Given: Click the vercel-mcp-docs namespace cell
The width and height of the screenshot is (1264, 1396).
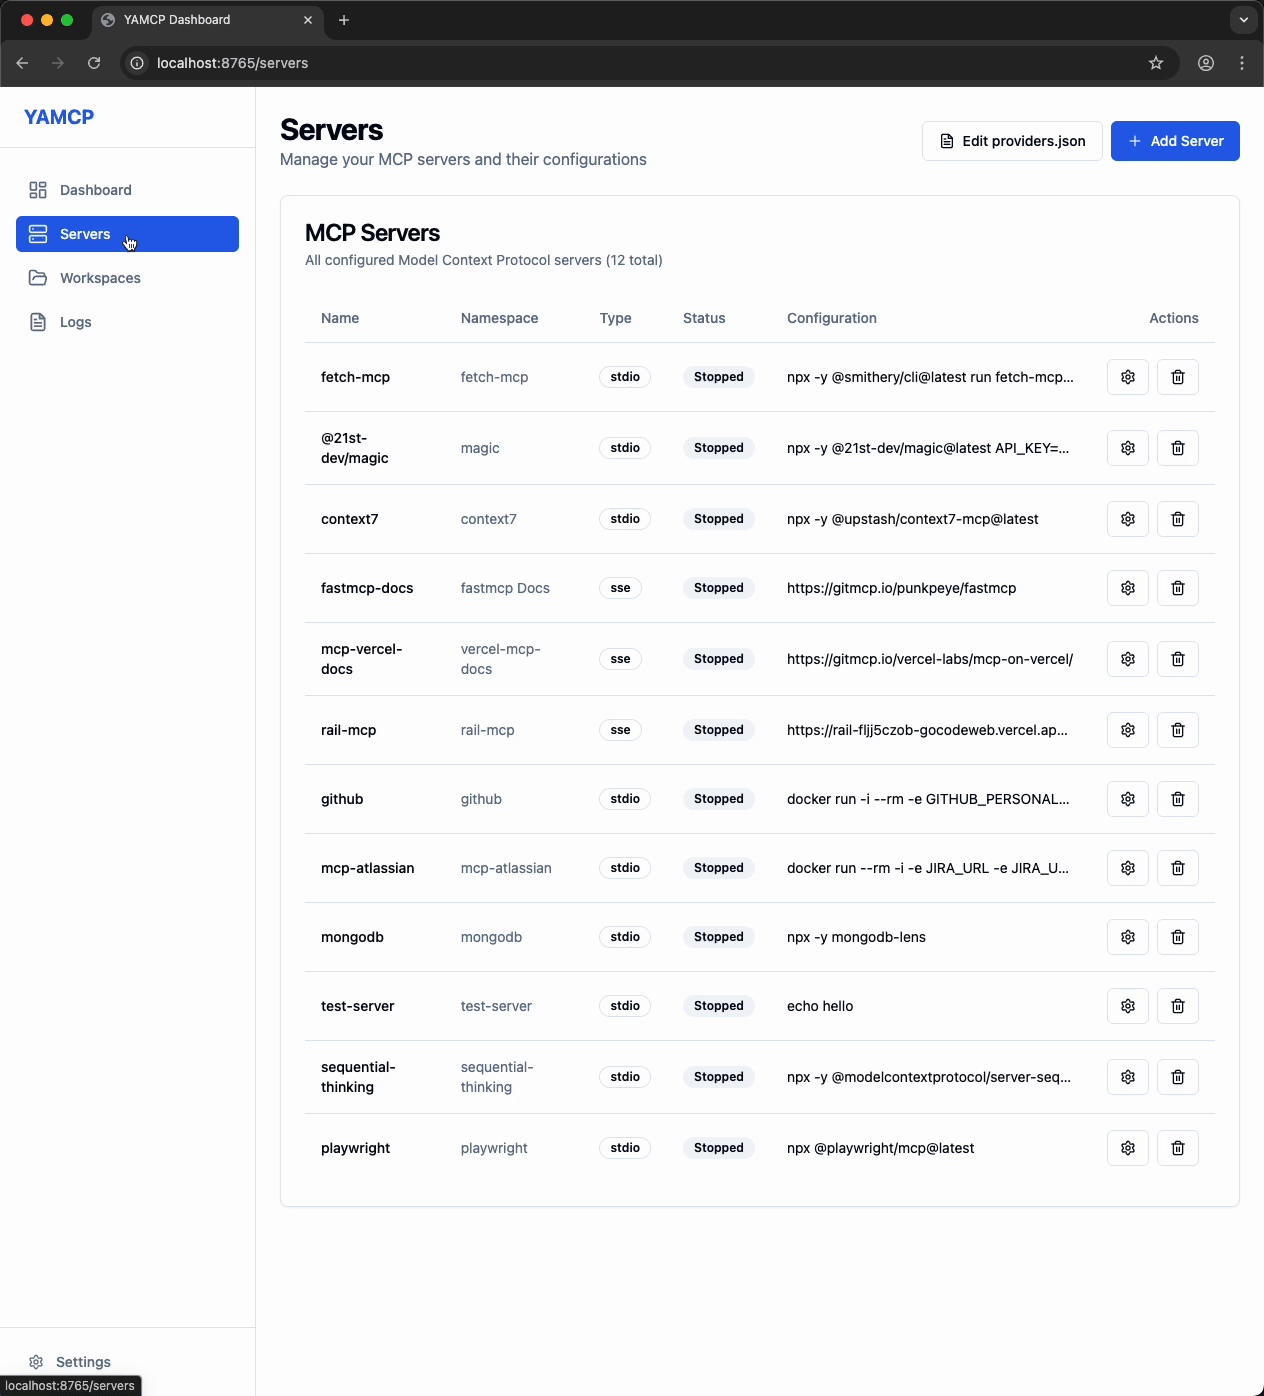Looking at the screenshot, I should pyautogui.click(x=501, y=659).
